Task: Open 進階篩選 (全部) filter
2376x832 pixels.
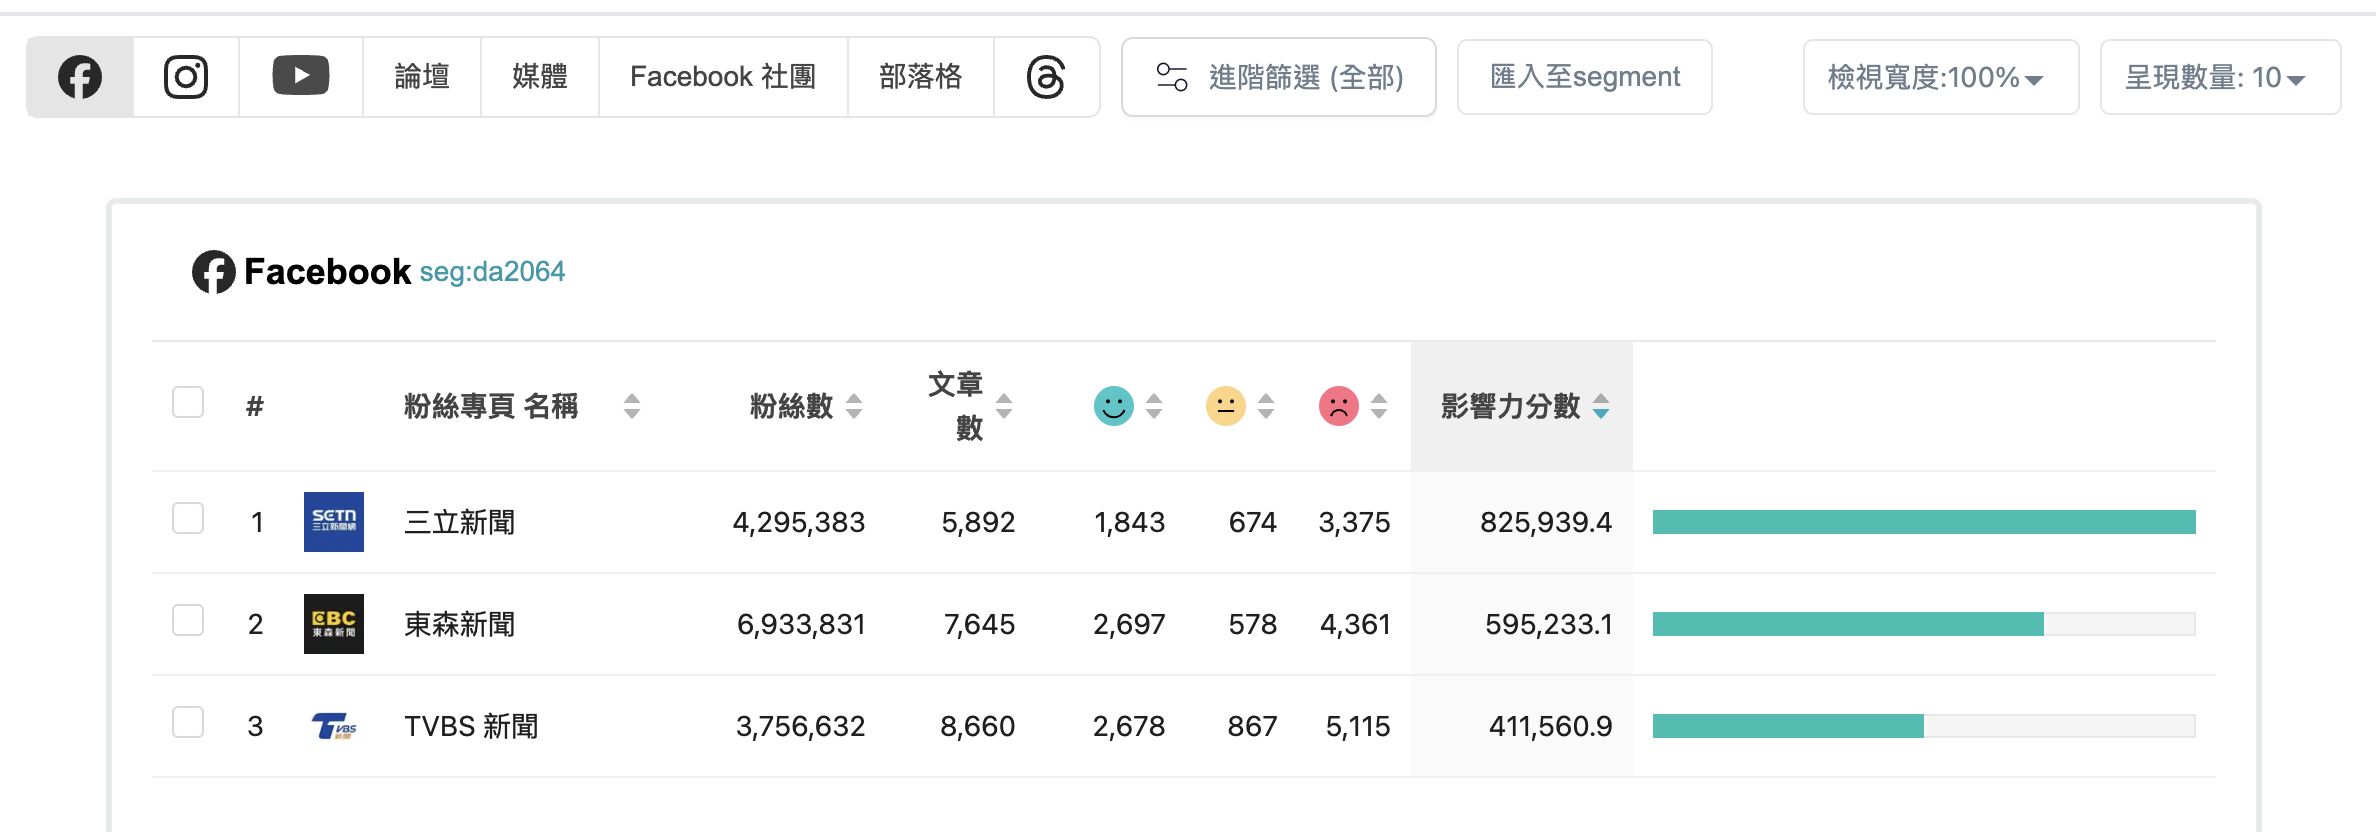Action: pyautogui.click(x=1279, y=77)
